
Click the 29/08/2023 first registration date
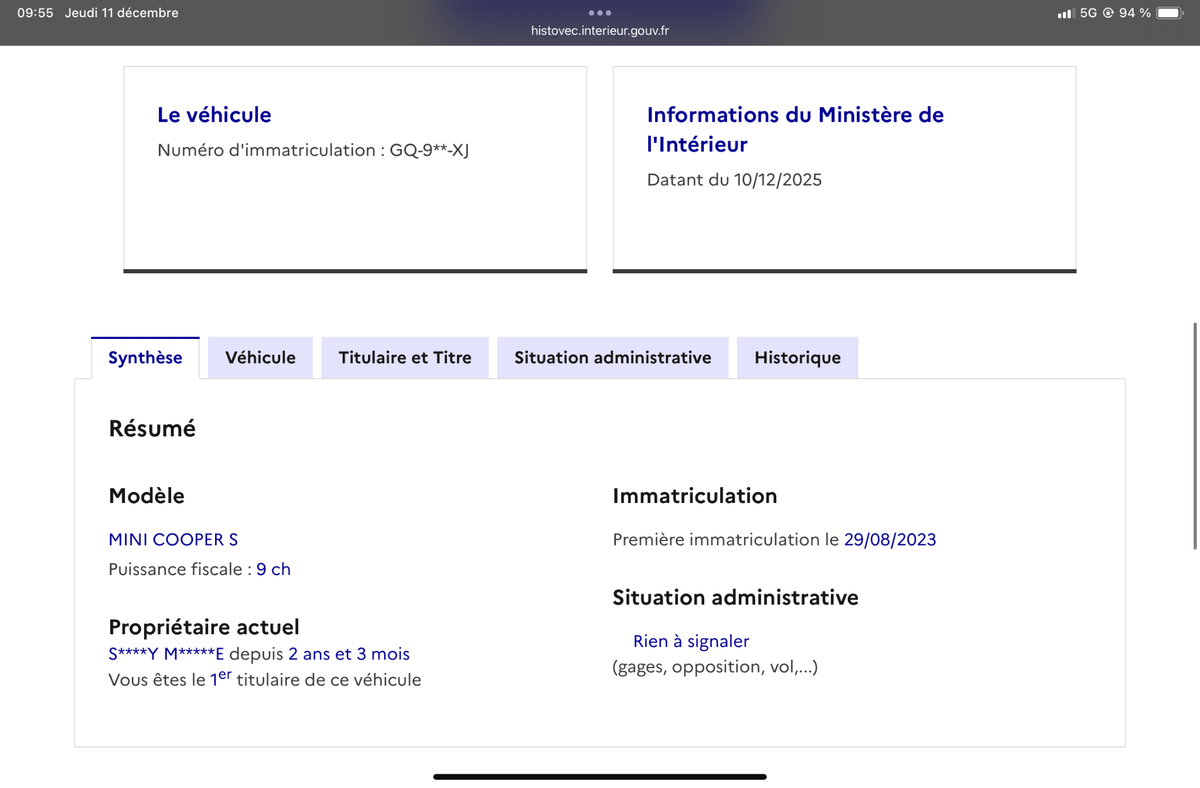pyautogui.click(x=890, y=540)
